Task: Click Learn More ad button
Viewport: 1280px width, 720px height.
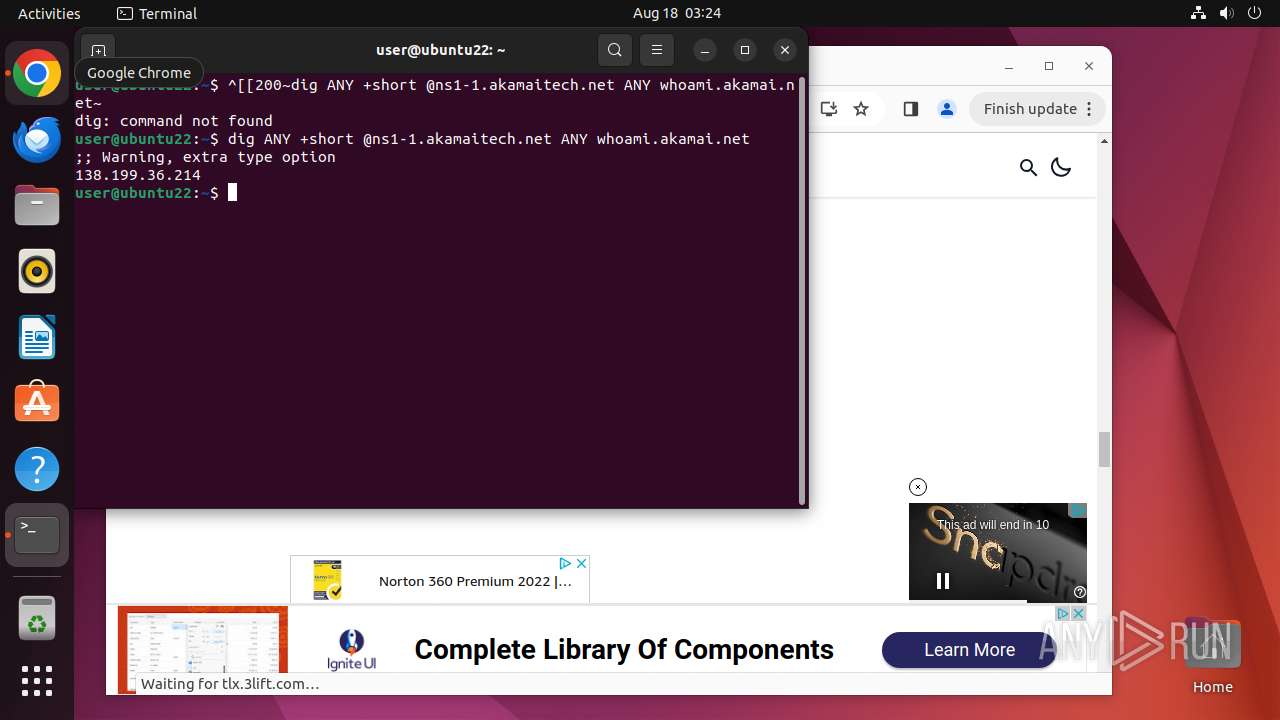Action: pyautogui.click(x=969, y=650)
